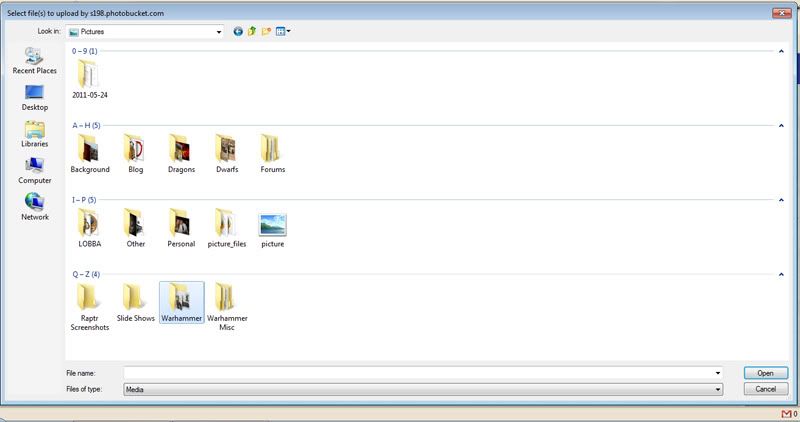Open the Files of type Media dropdown
Image resolution: width=800 pixels, height=422 pixels.
(x=423, y=389)
